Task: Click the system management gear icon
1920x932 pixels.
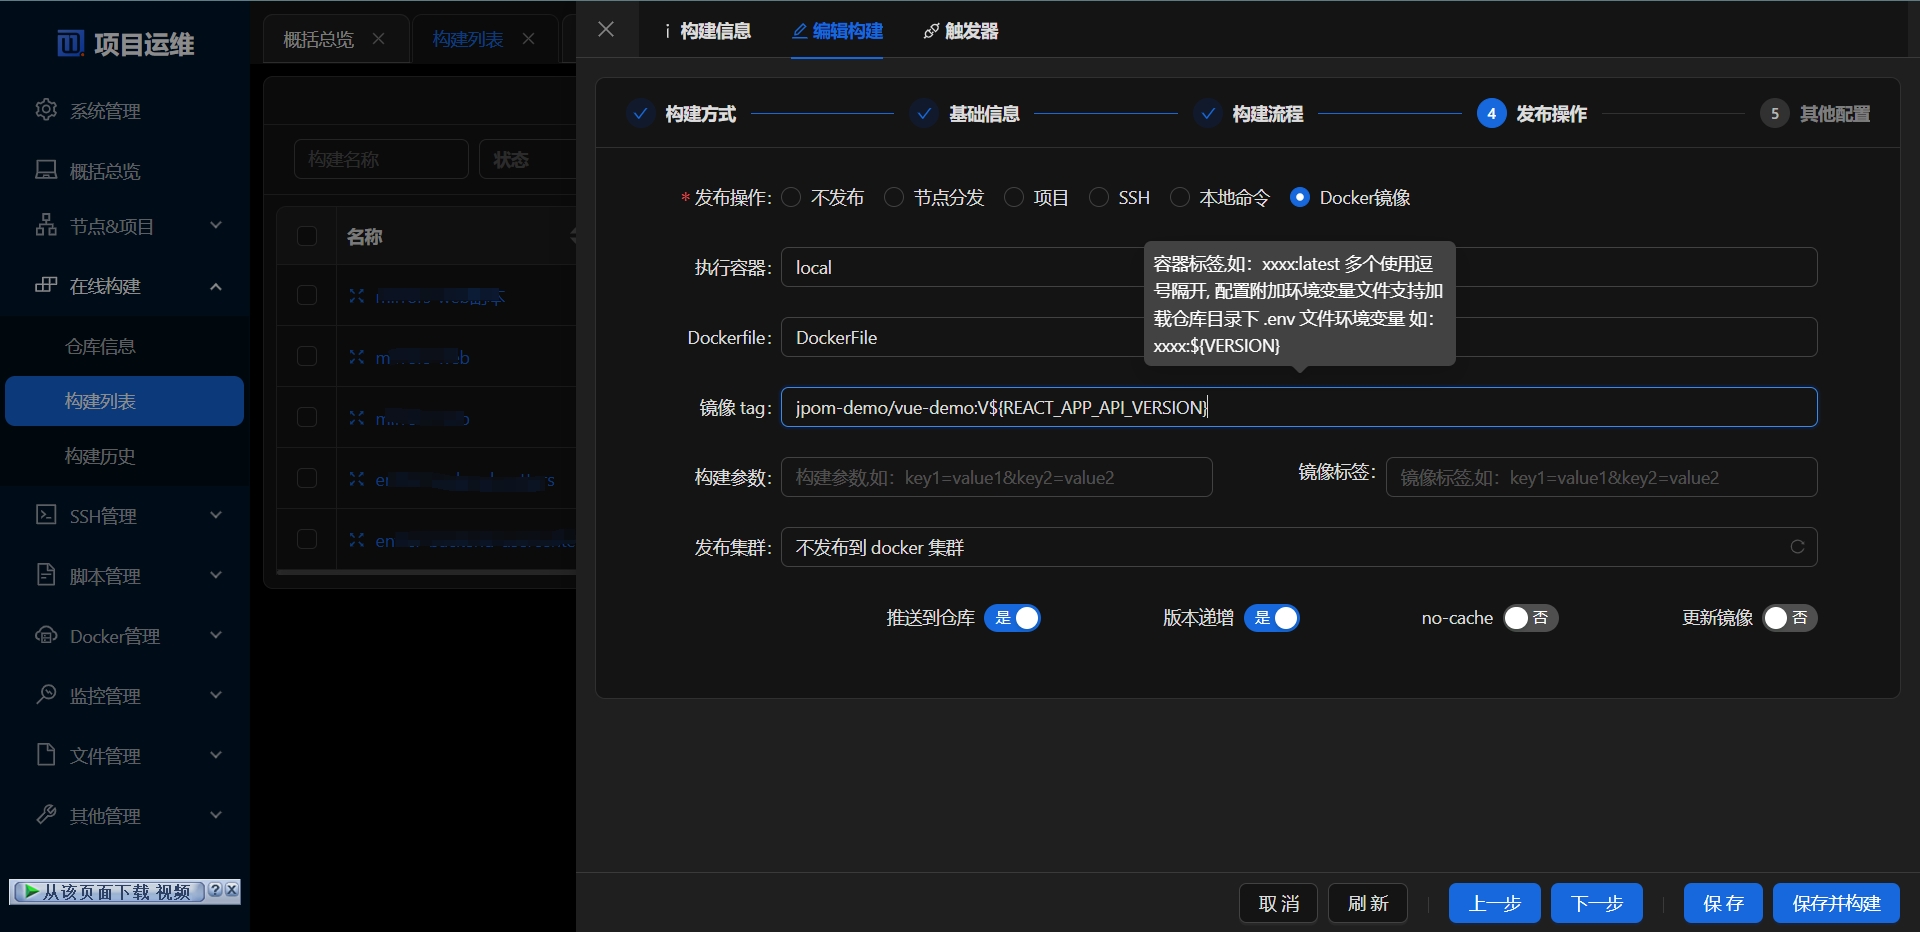Action: [46, 110]
